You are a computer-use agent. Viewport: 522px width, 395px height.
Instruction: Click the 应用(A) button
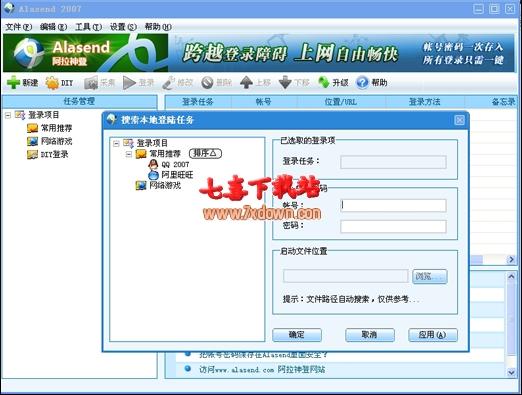[433, 335]
